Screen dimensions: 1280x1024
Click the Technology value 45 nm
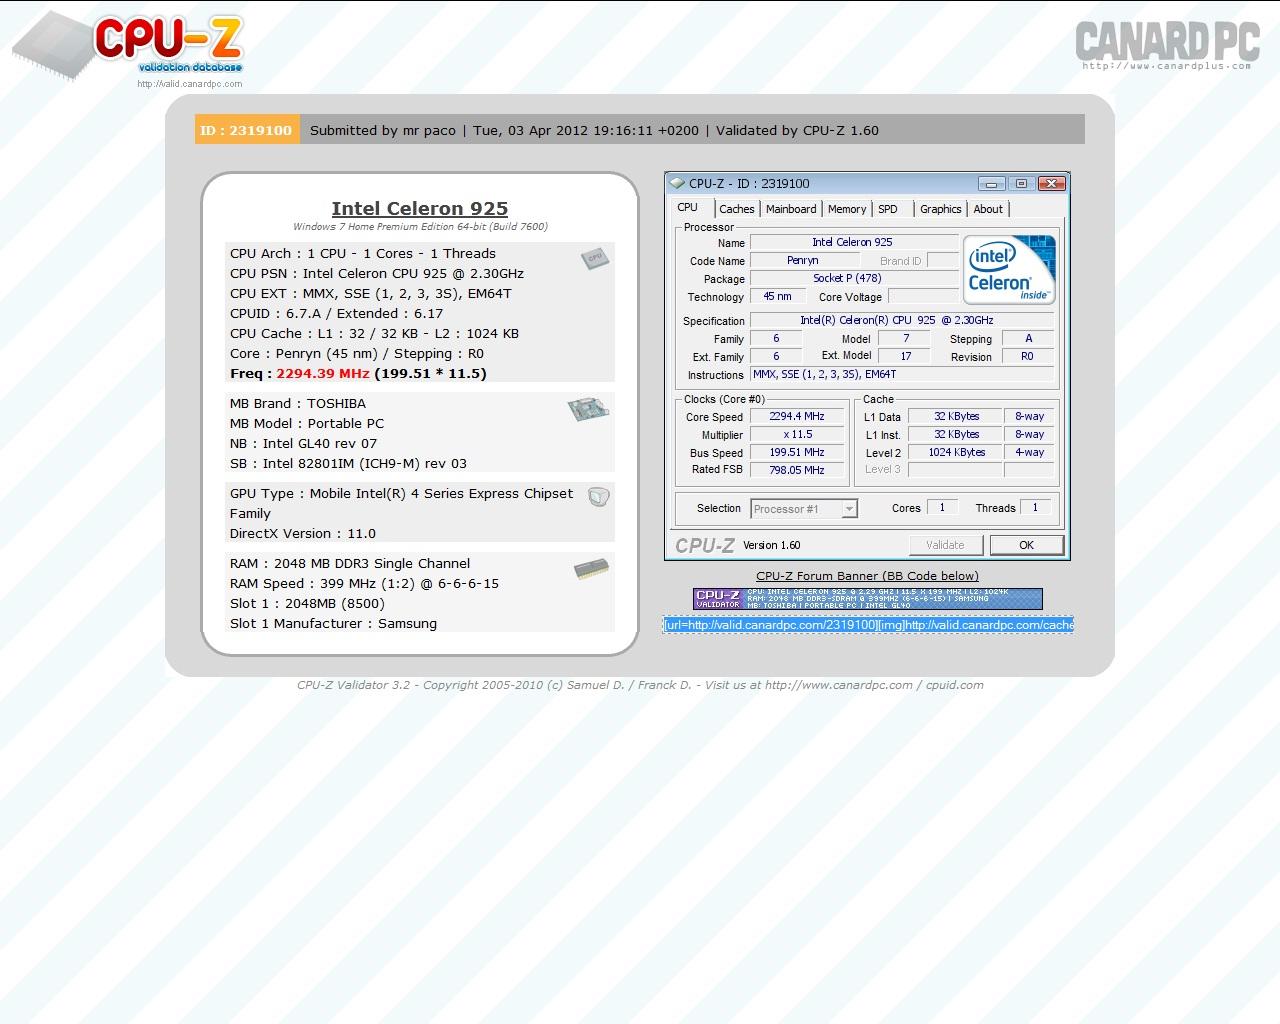[777, 296]
